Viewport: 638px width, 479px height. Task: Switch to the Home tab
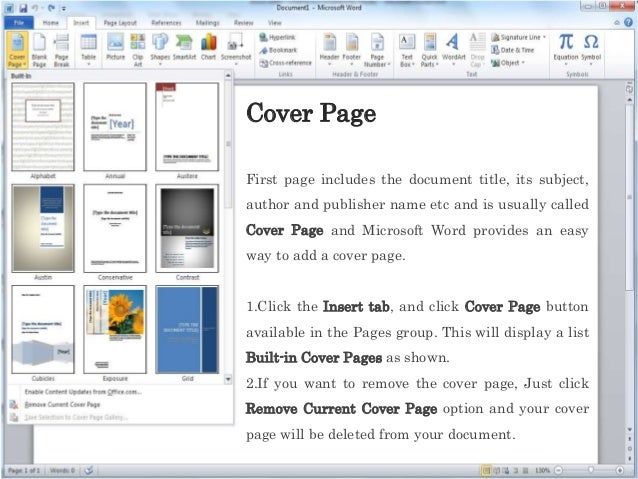[x=50, y=23]
